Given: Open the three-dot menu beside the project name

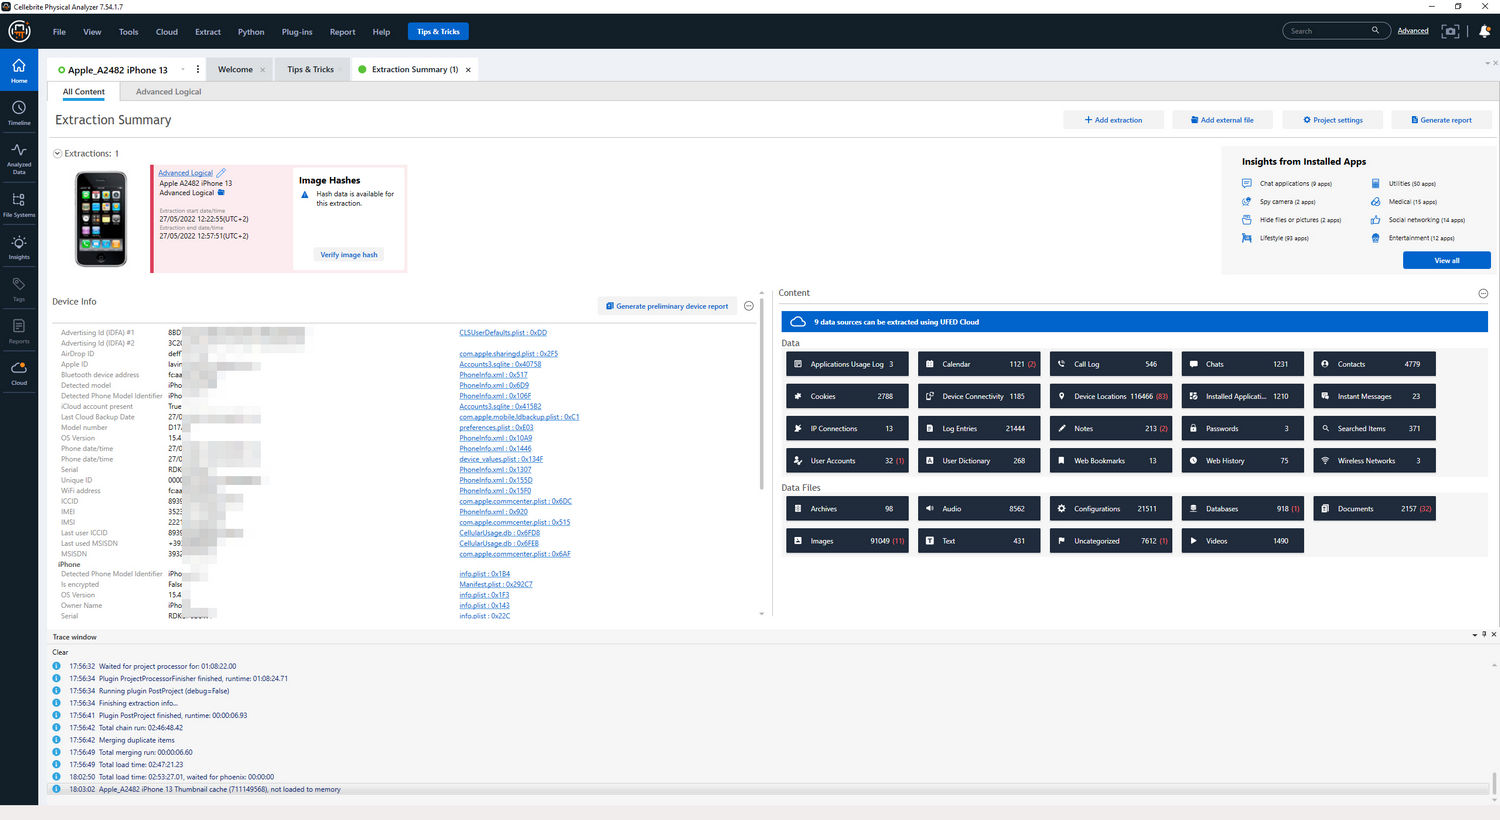Looking at the screenshot, I should click(x=197, y=69).
